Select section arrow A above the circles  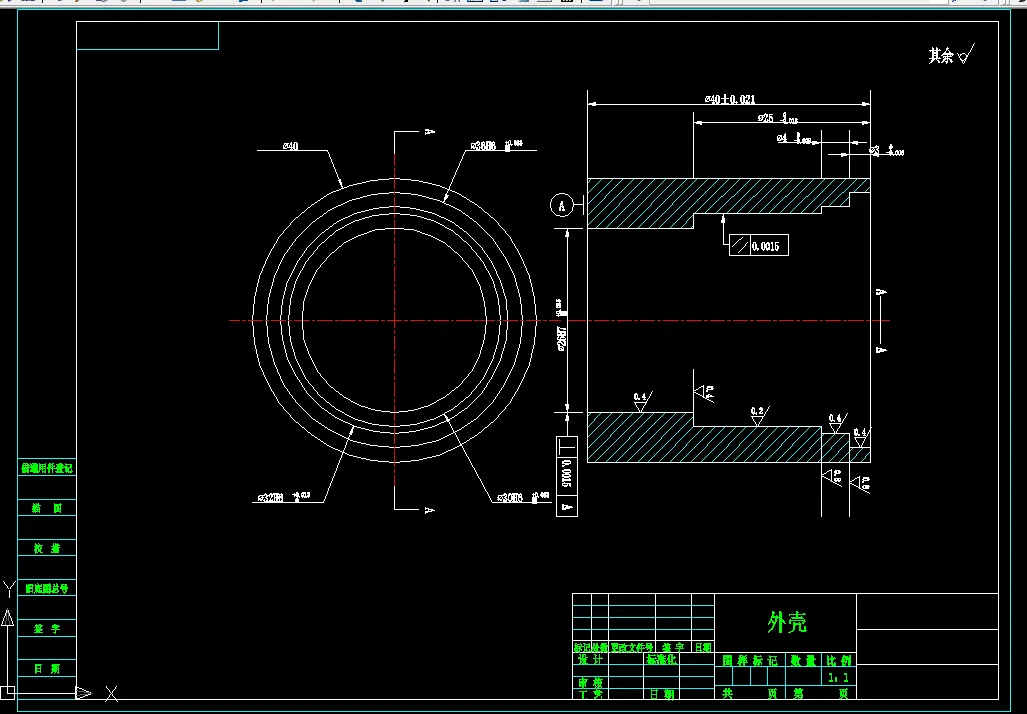coord(430,132)
